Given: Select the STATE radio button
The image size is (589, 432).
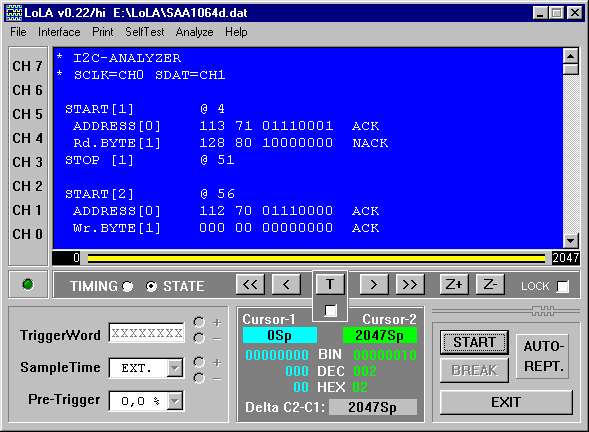Looking at the screenshot, I should pyautogui.click(x=151, y=287).
